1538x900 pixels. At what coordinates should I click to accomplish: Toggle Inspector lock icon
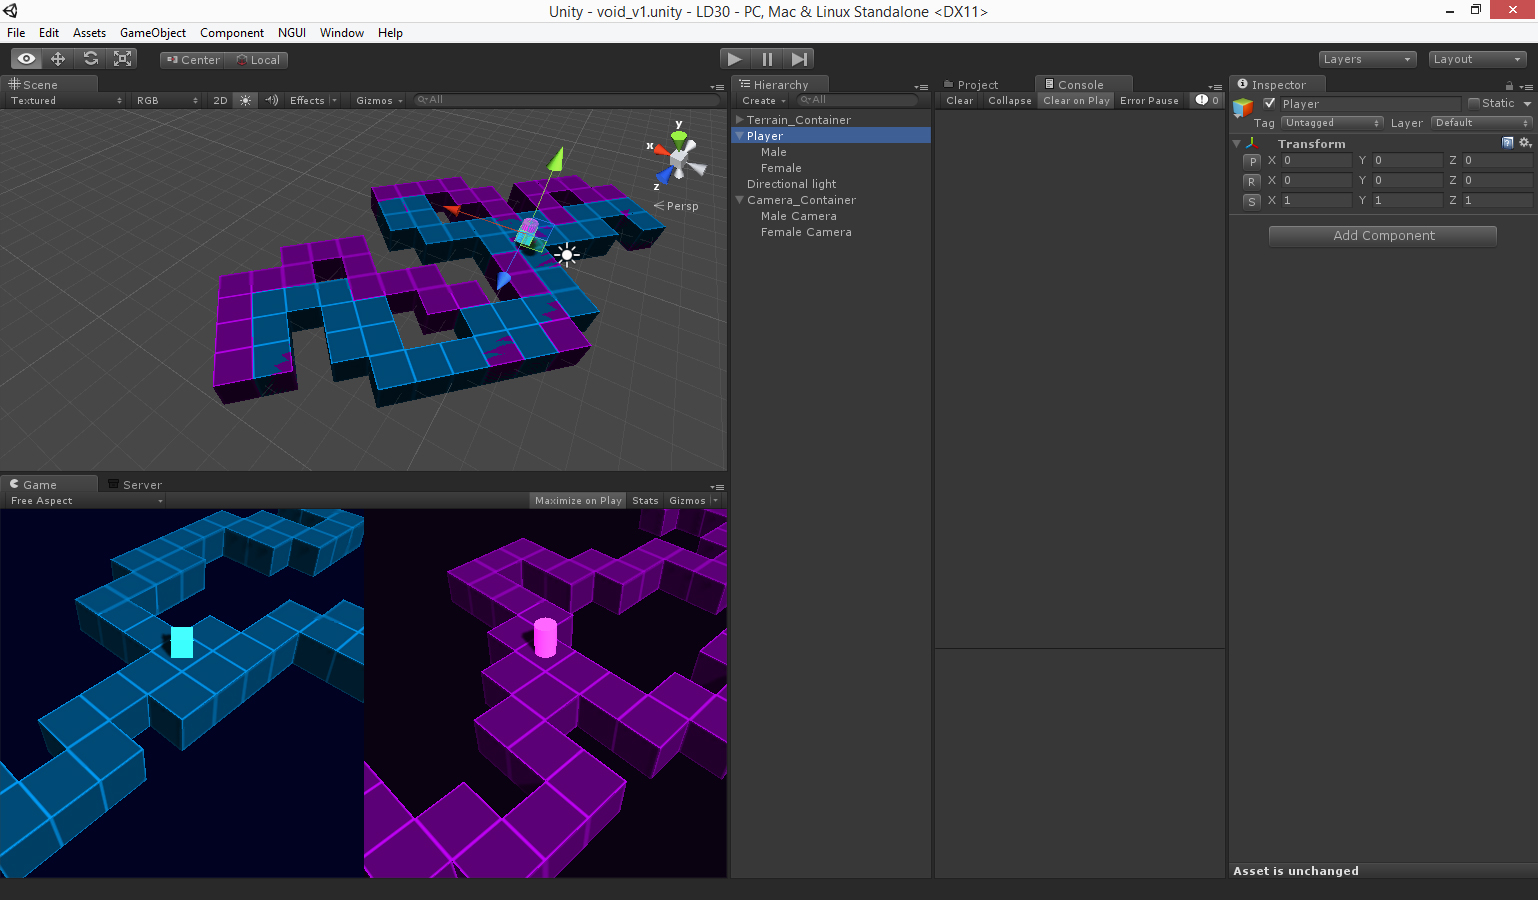coord(1509,85)
